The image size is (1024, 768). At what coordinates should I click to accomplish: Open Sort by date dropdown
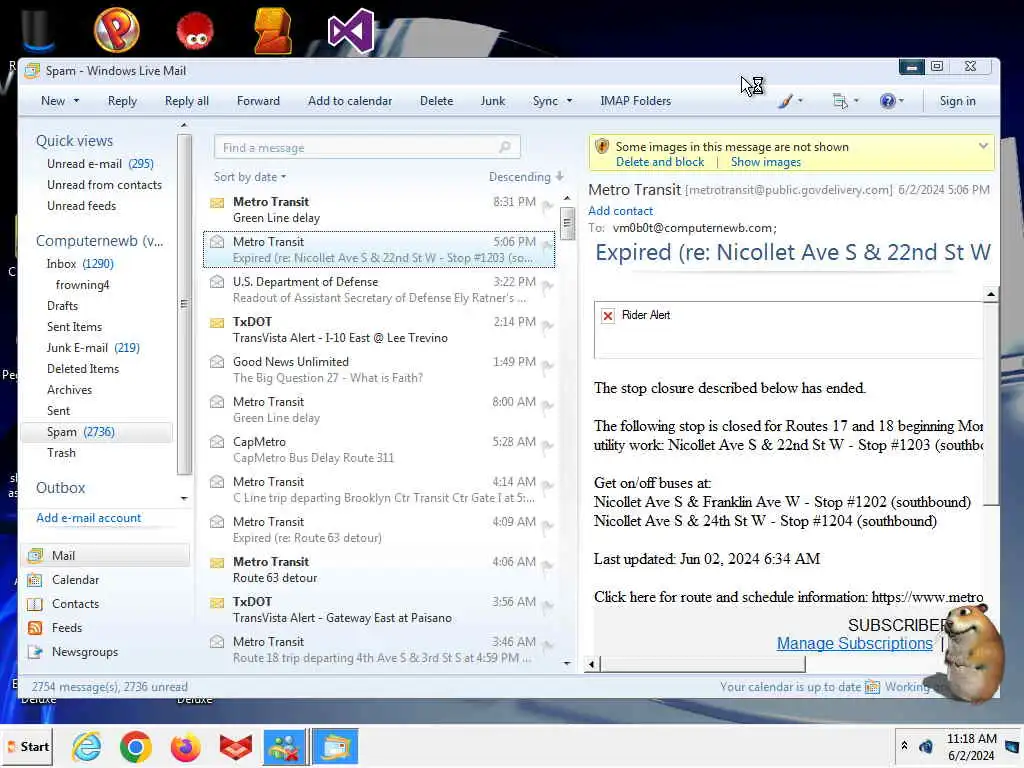250,177
